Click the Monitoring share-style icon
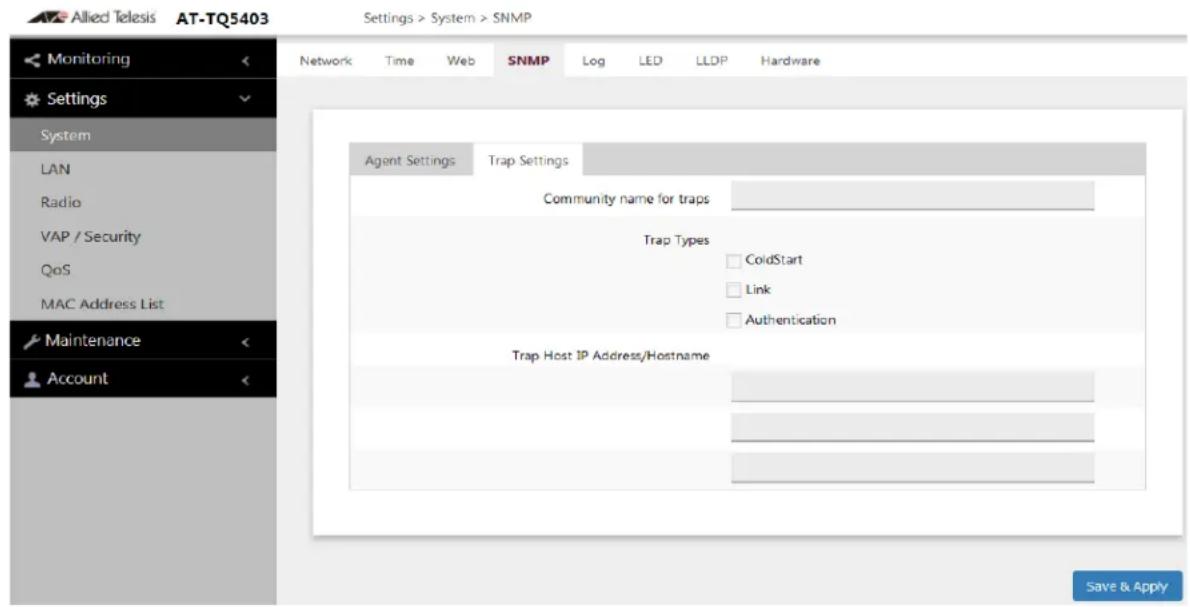Screen dimensions: 1190x607 (x=32, y=60)
